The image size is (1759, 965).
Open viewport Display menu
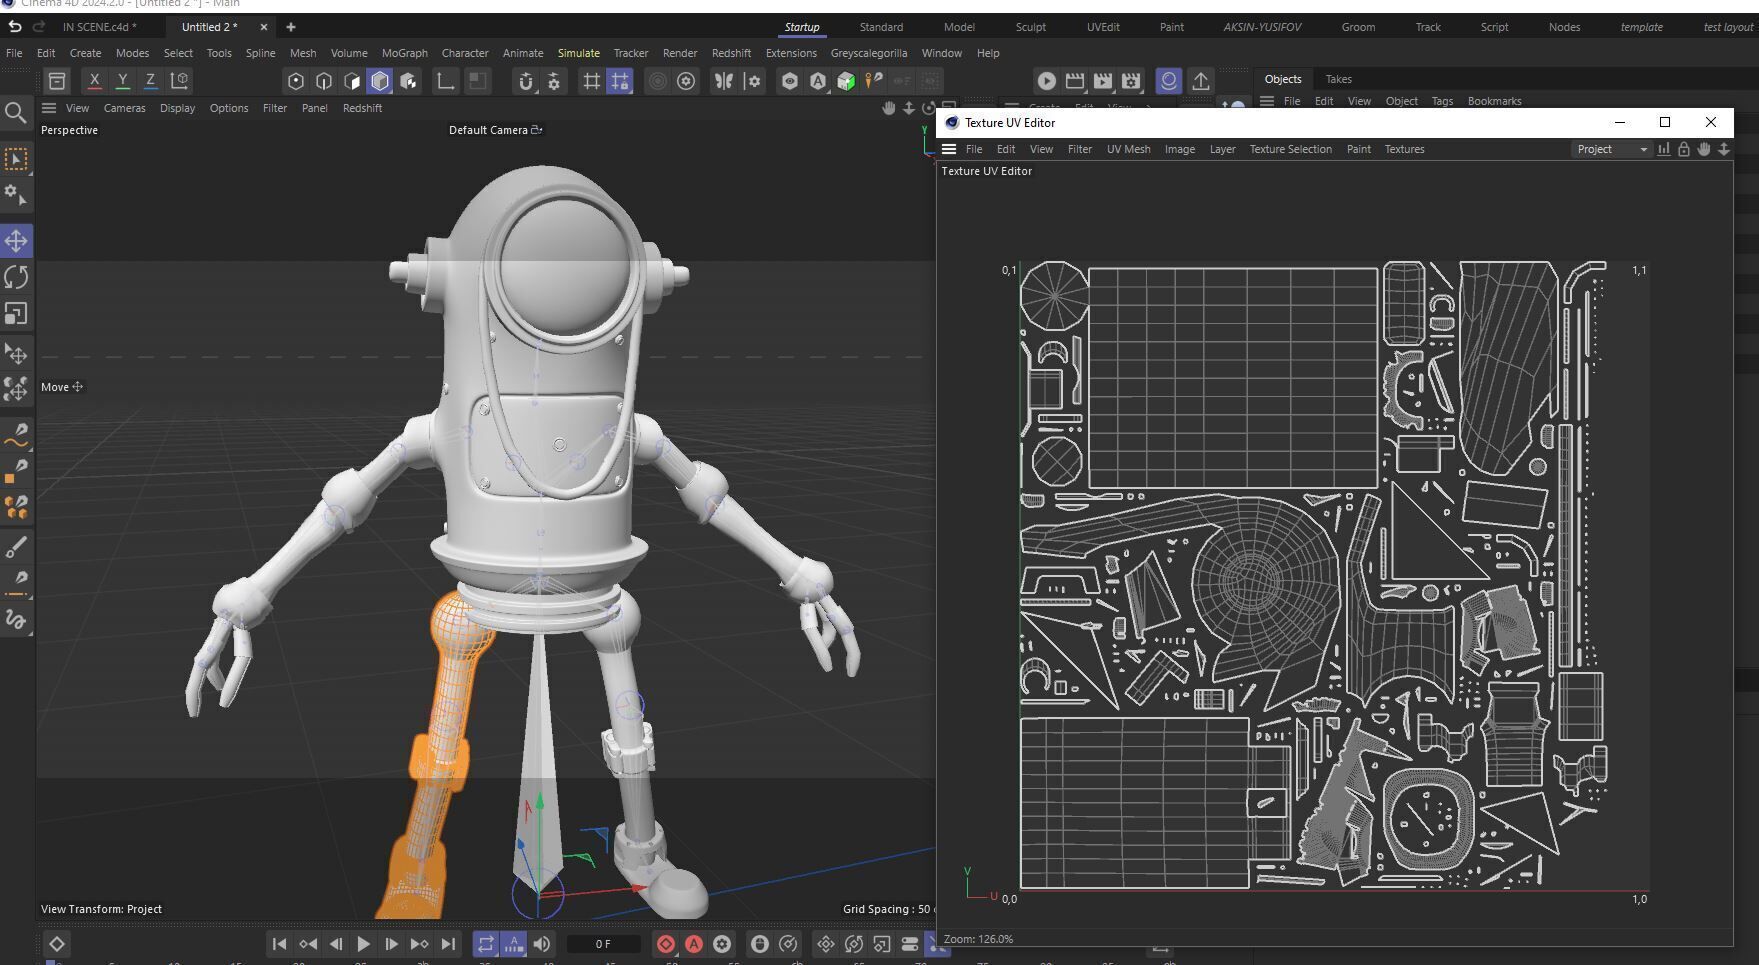[x=177, y=108]
